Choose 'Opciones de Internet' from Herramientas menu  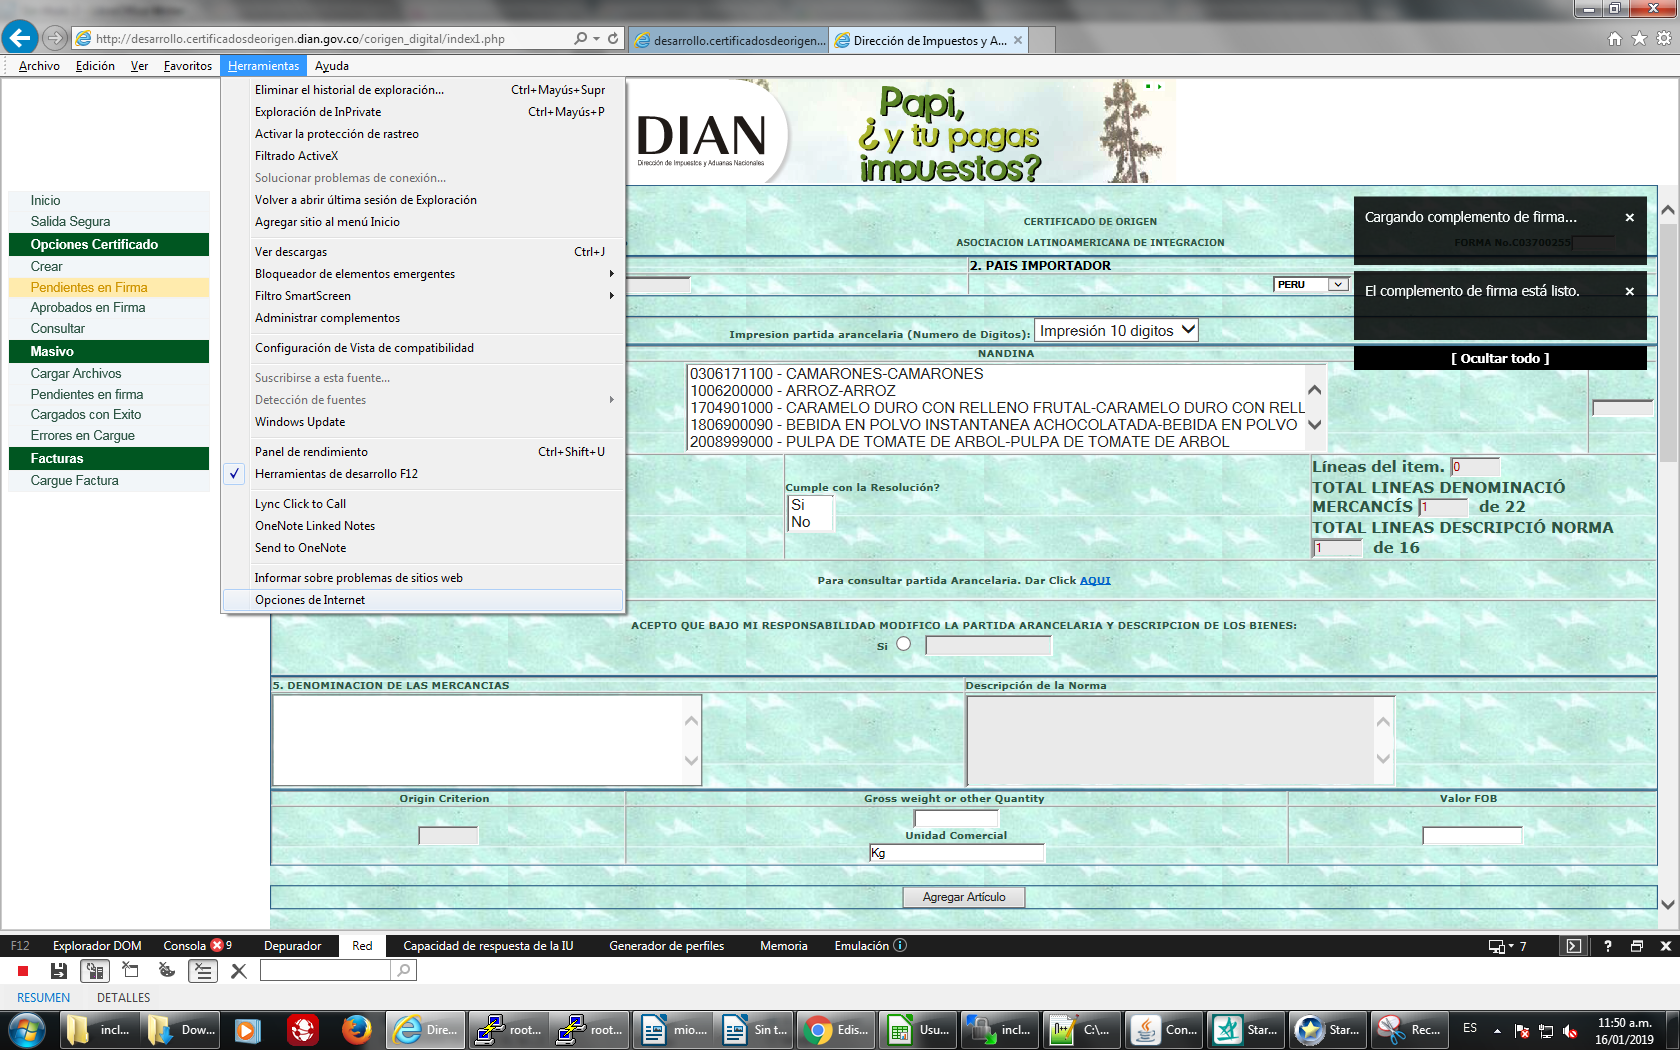pos(424,600)
